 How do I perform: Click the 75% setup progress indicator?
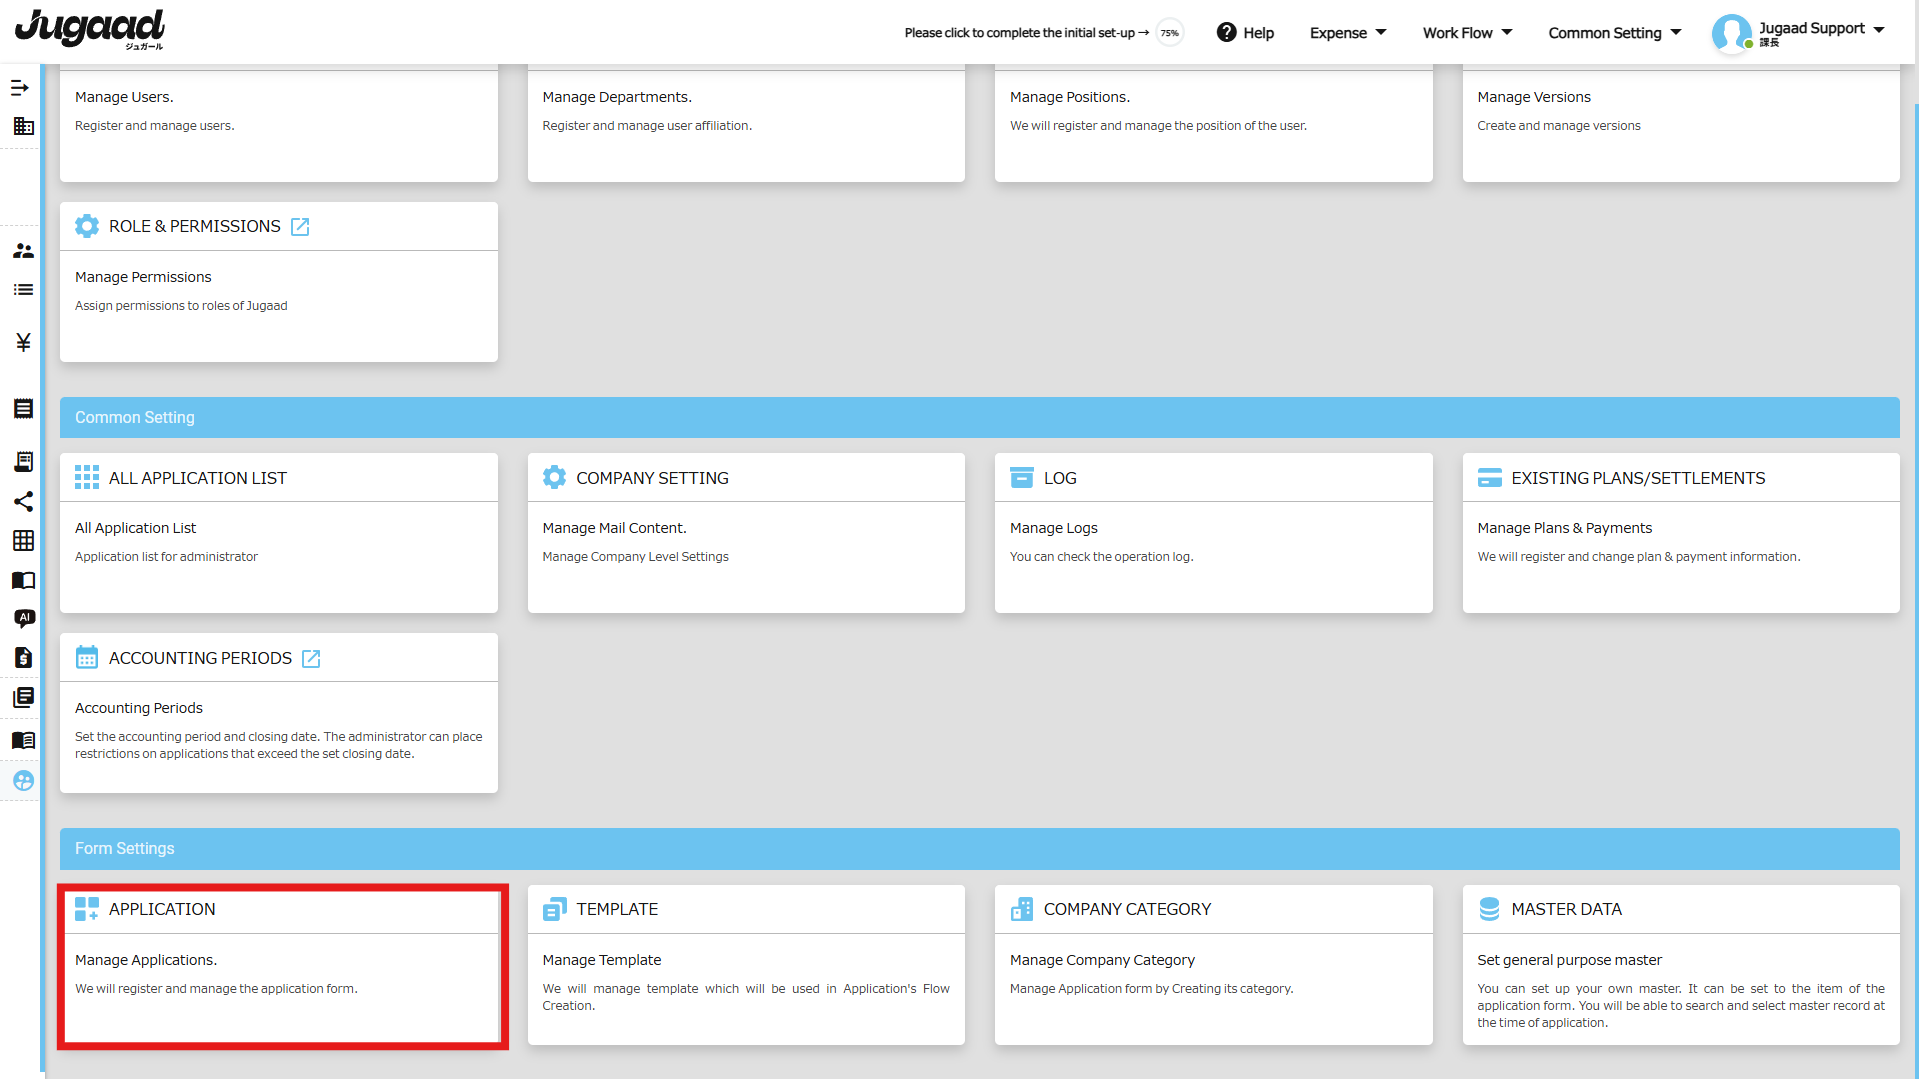1169,33
